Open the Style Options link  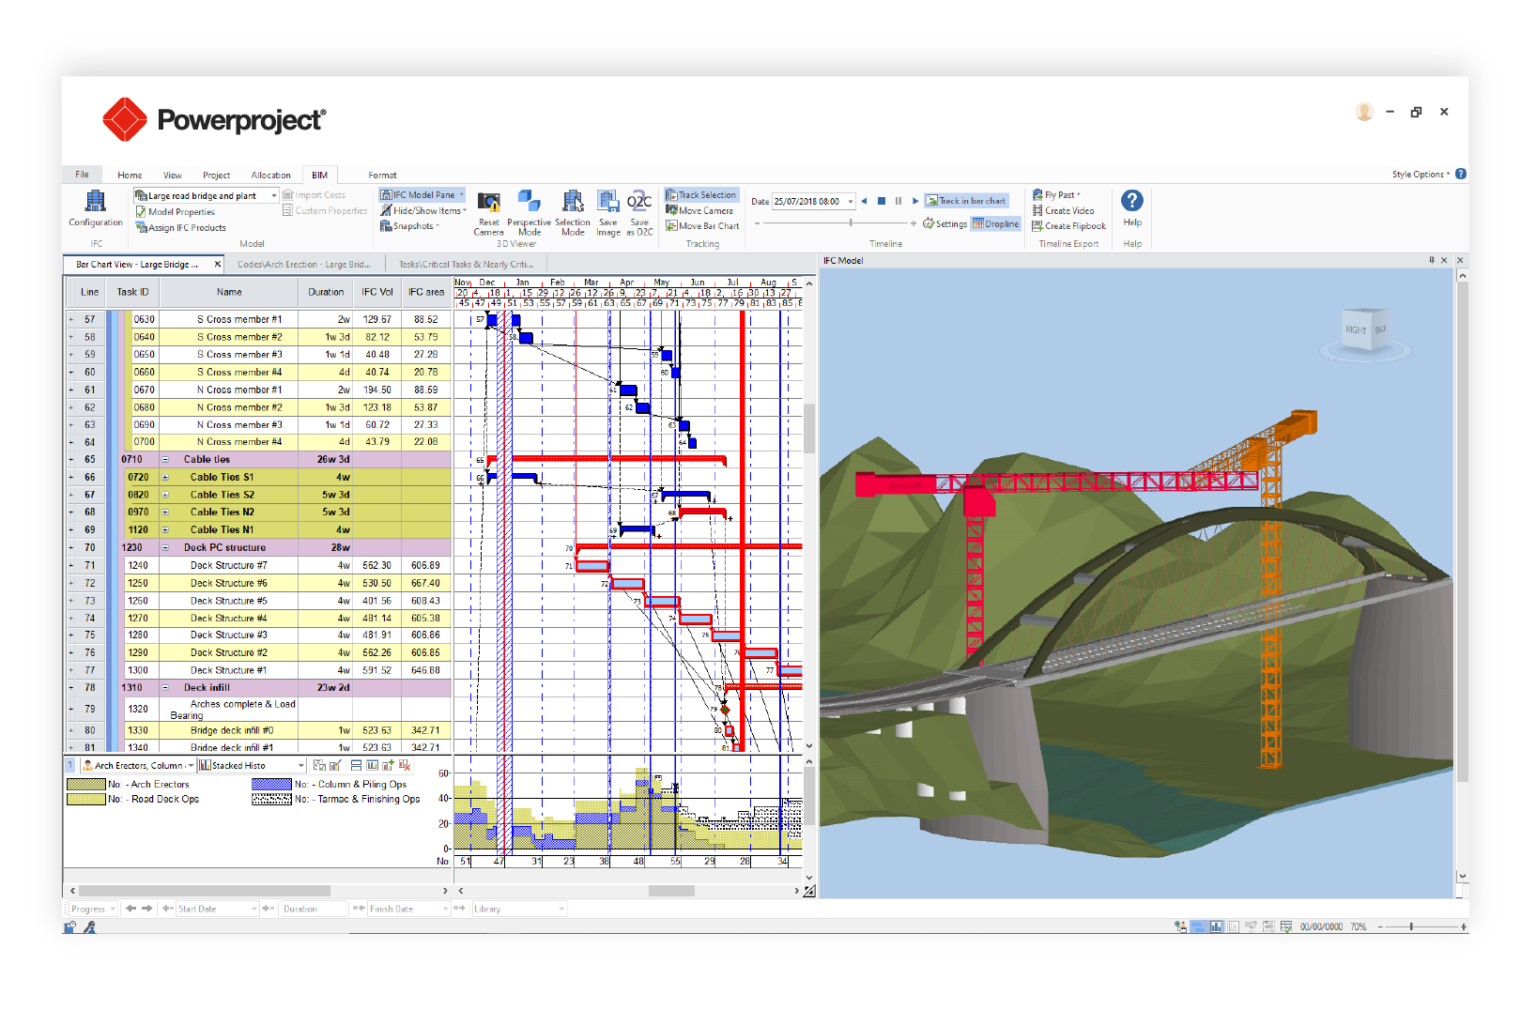(x=1421, y=174)
